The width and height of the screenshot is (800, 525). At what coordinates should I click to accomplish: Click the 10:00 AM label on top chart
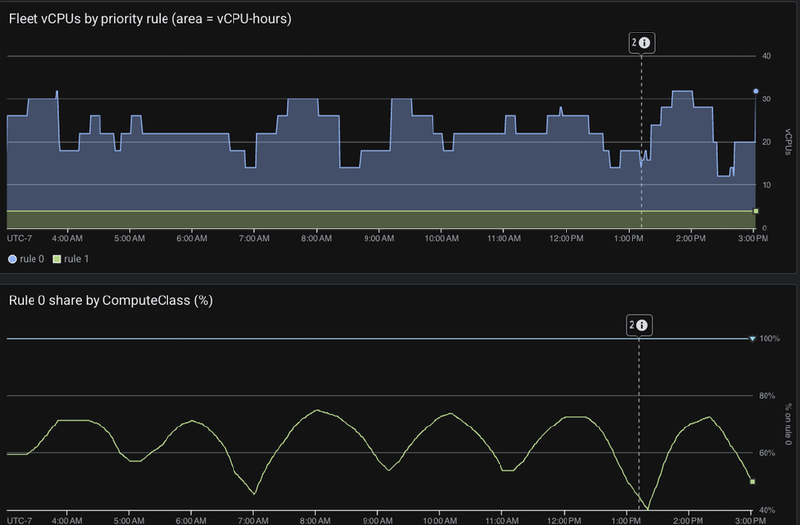click(441, 238)
